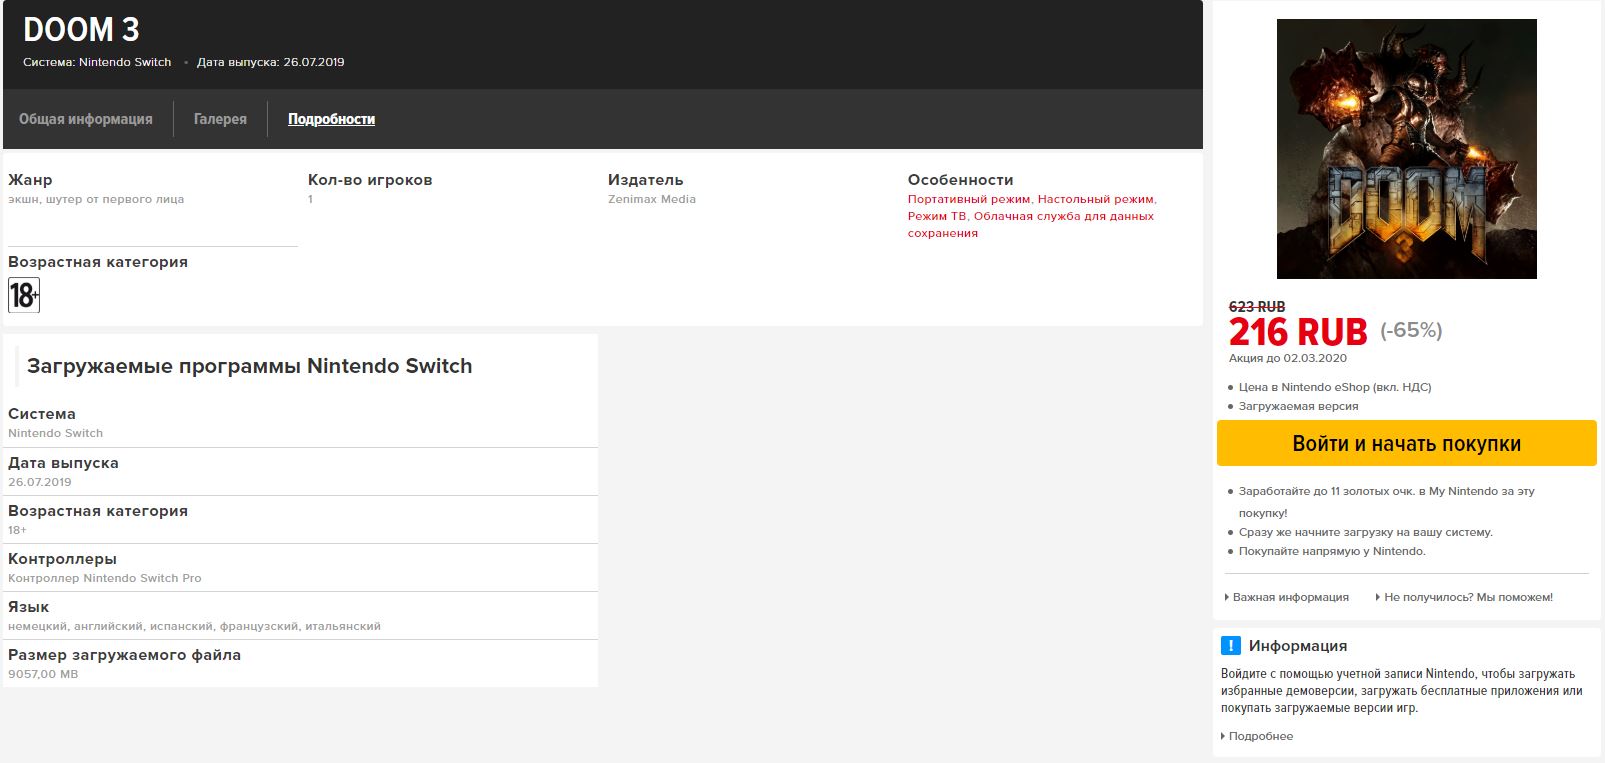Click the Контроллер Nintendo Switch Pro text
The image size is (1605, 763).
105,578
